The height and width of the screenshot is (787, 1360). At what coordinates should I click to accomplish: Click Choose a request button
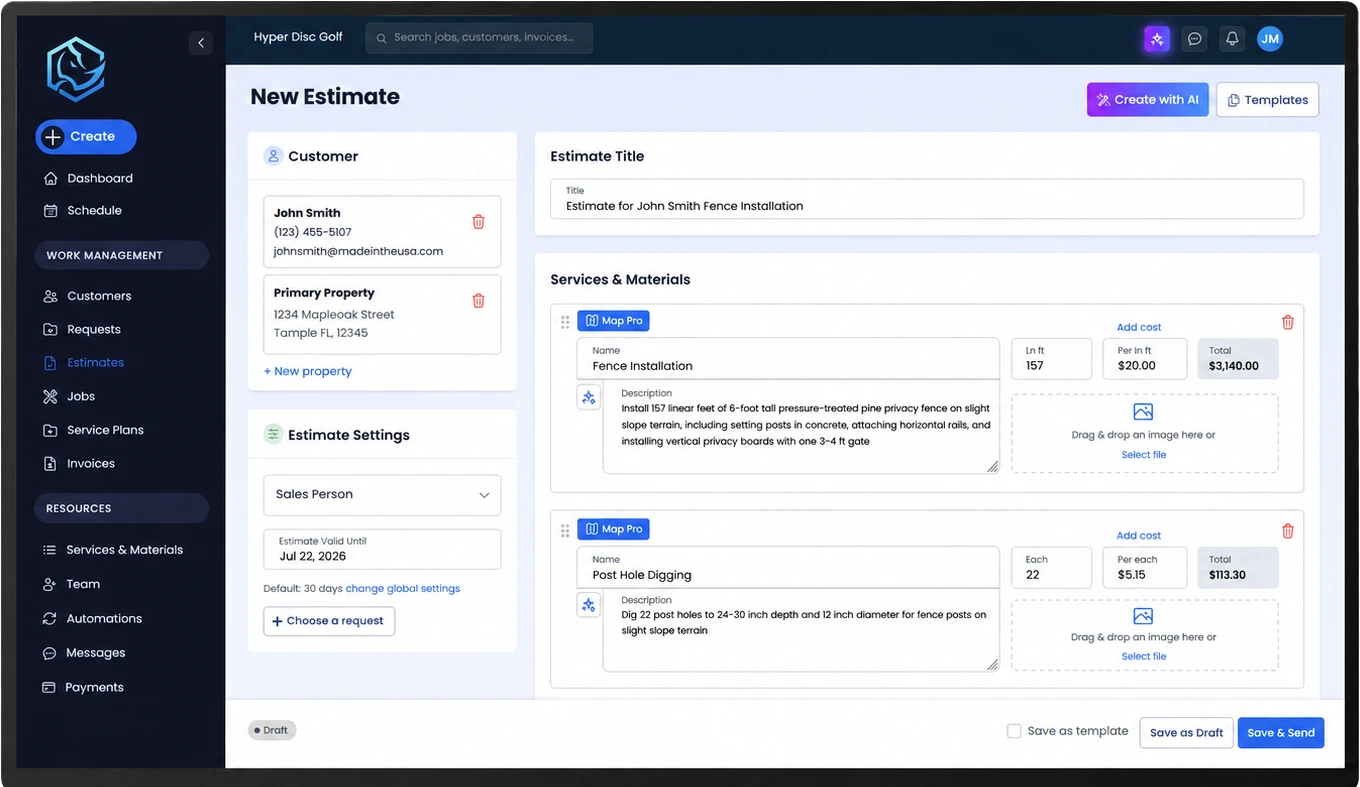pos(329,621)
